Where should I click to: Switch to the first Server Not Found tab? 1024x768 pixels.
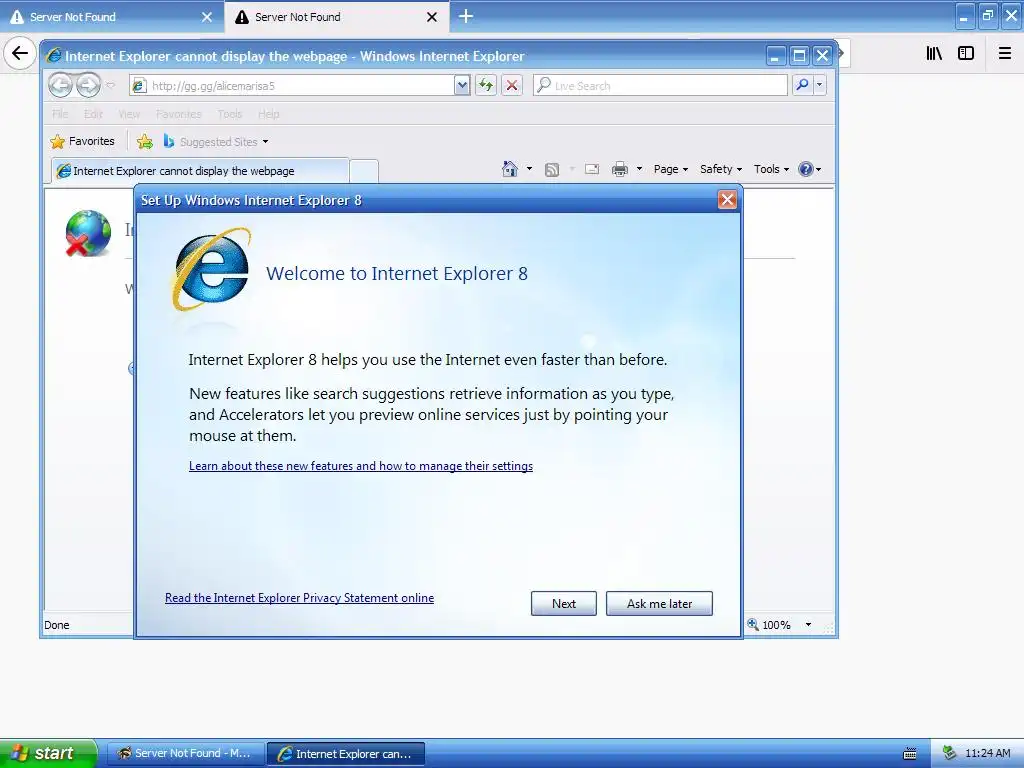pyautogui.click(x=112, y=17)
